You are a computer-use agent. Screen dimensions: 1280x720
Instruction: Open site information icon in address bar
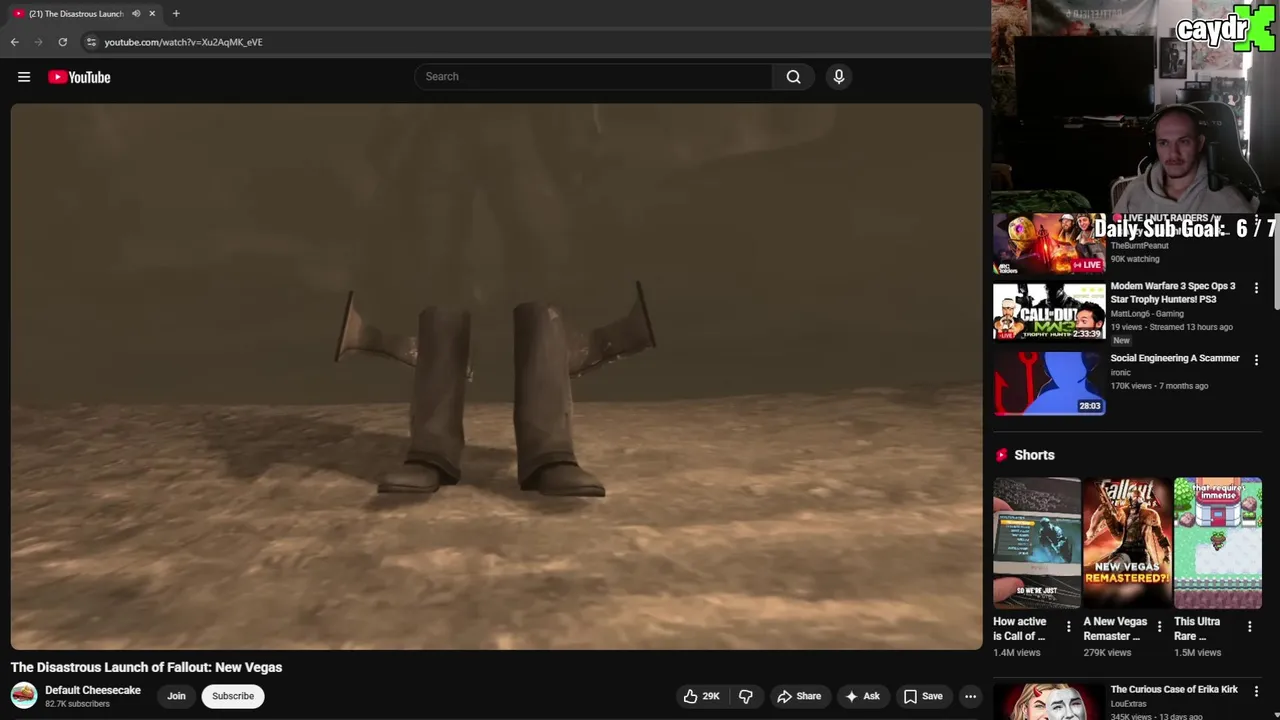point(91,42)
